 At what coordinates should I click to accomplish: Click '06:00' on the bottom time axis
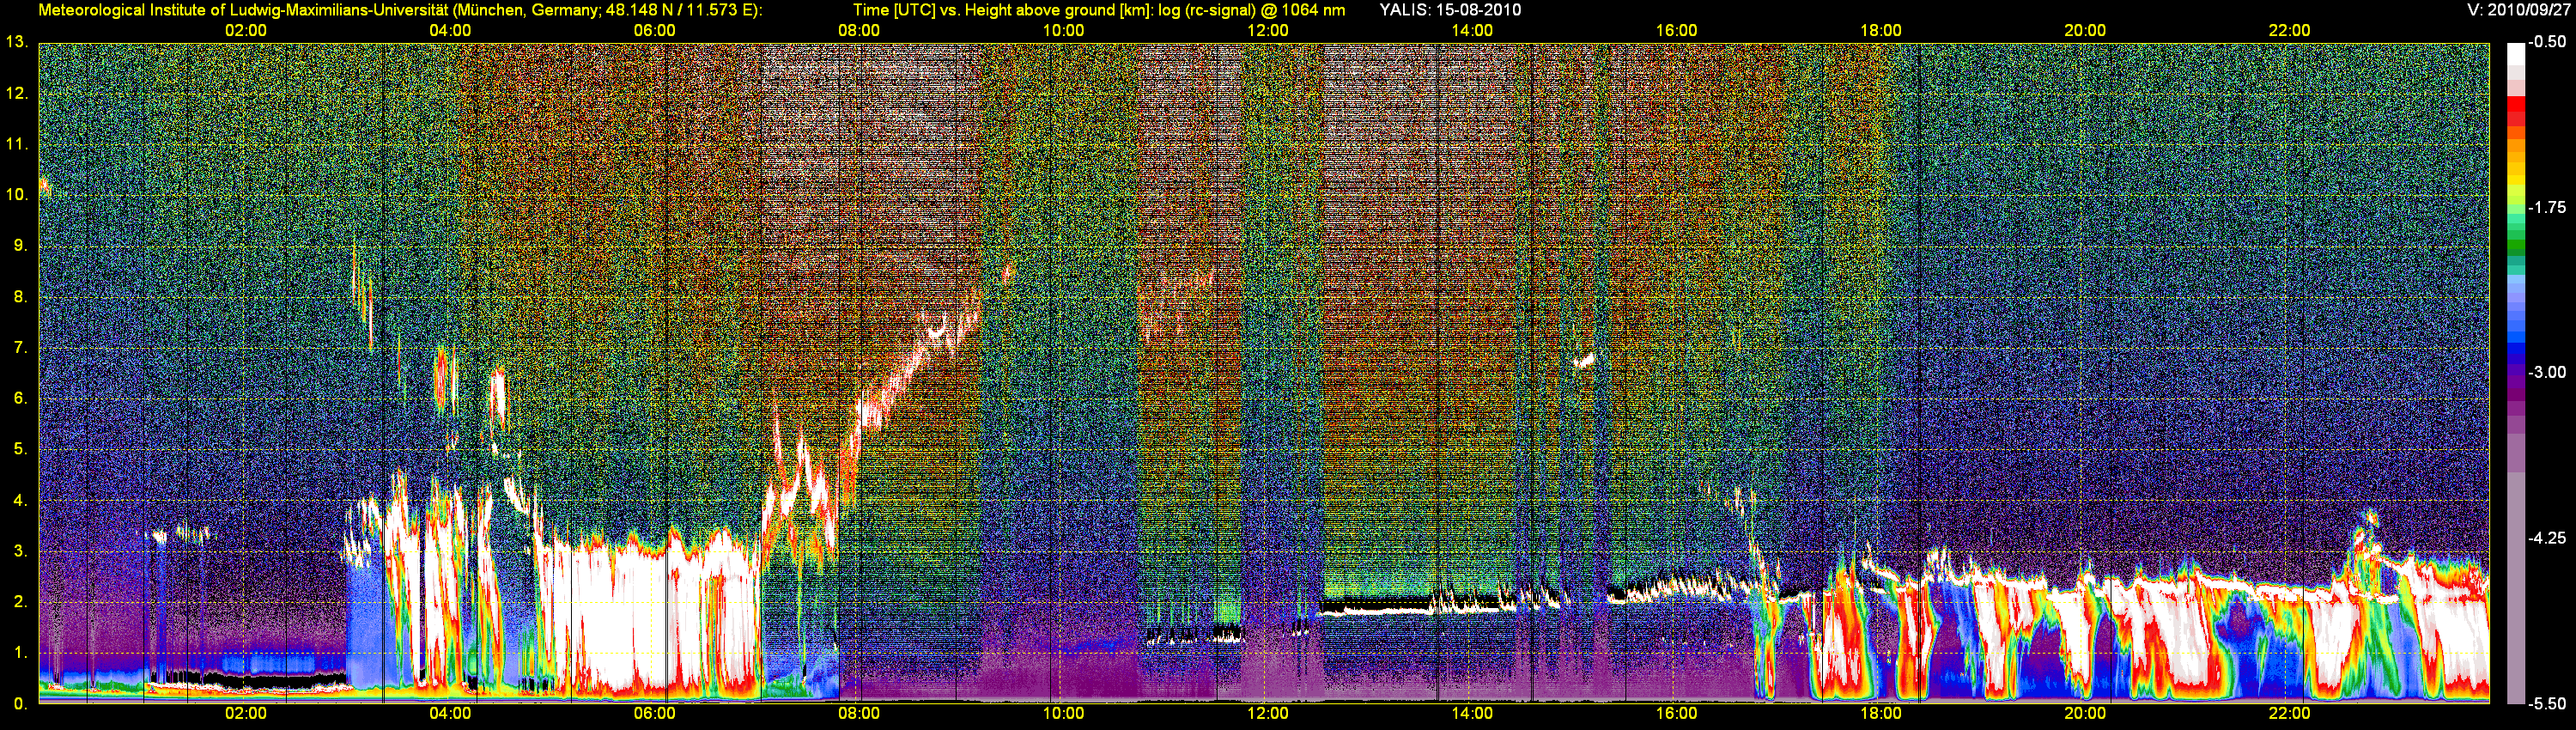(654, 714)
